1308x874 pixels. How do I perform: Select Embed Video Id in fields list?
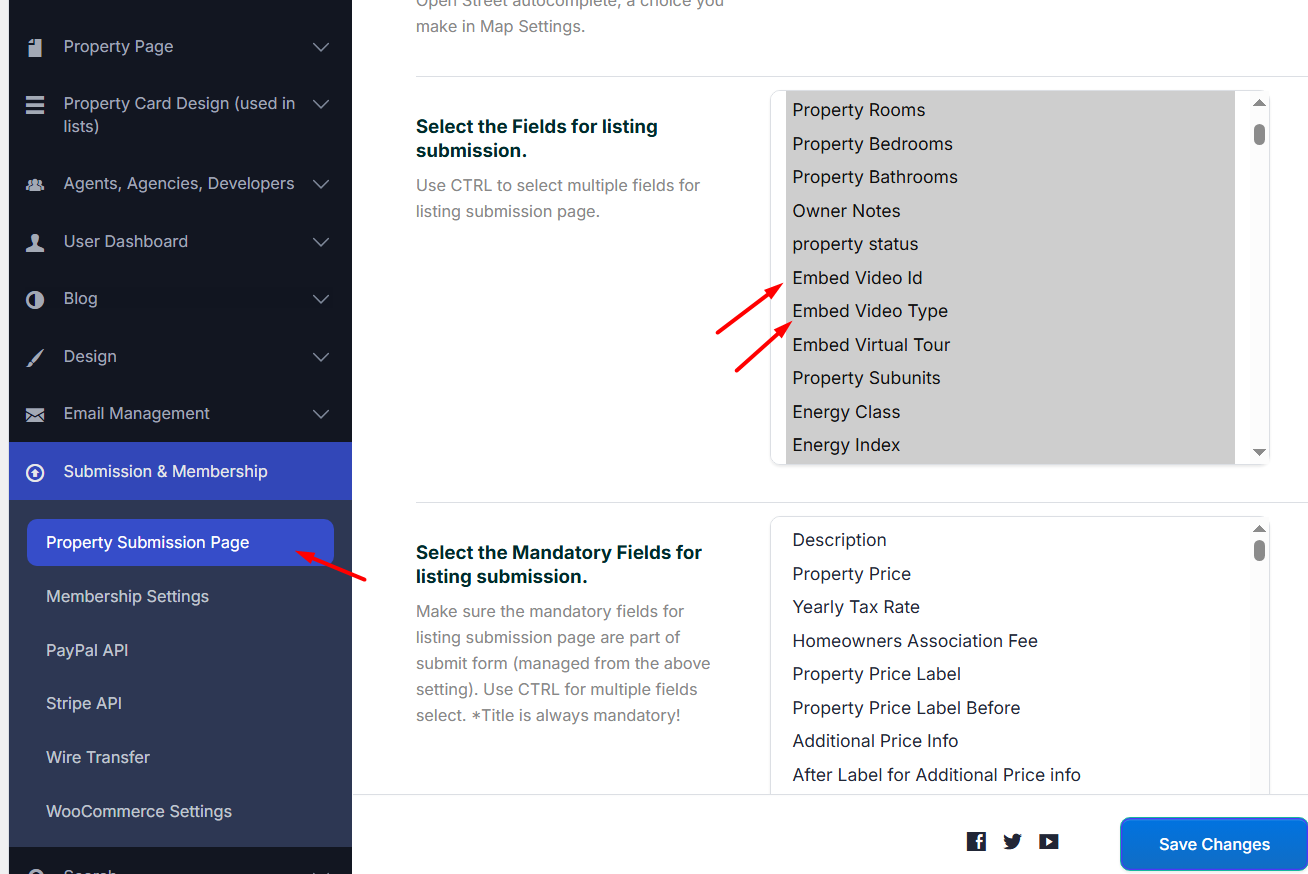click(x=857, y=278)
